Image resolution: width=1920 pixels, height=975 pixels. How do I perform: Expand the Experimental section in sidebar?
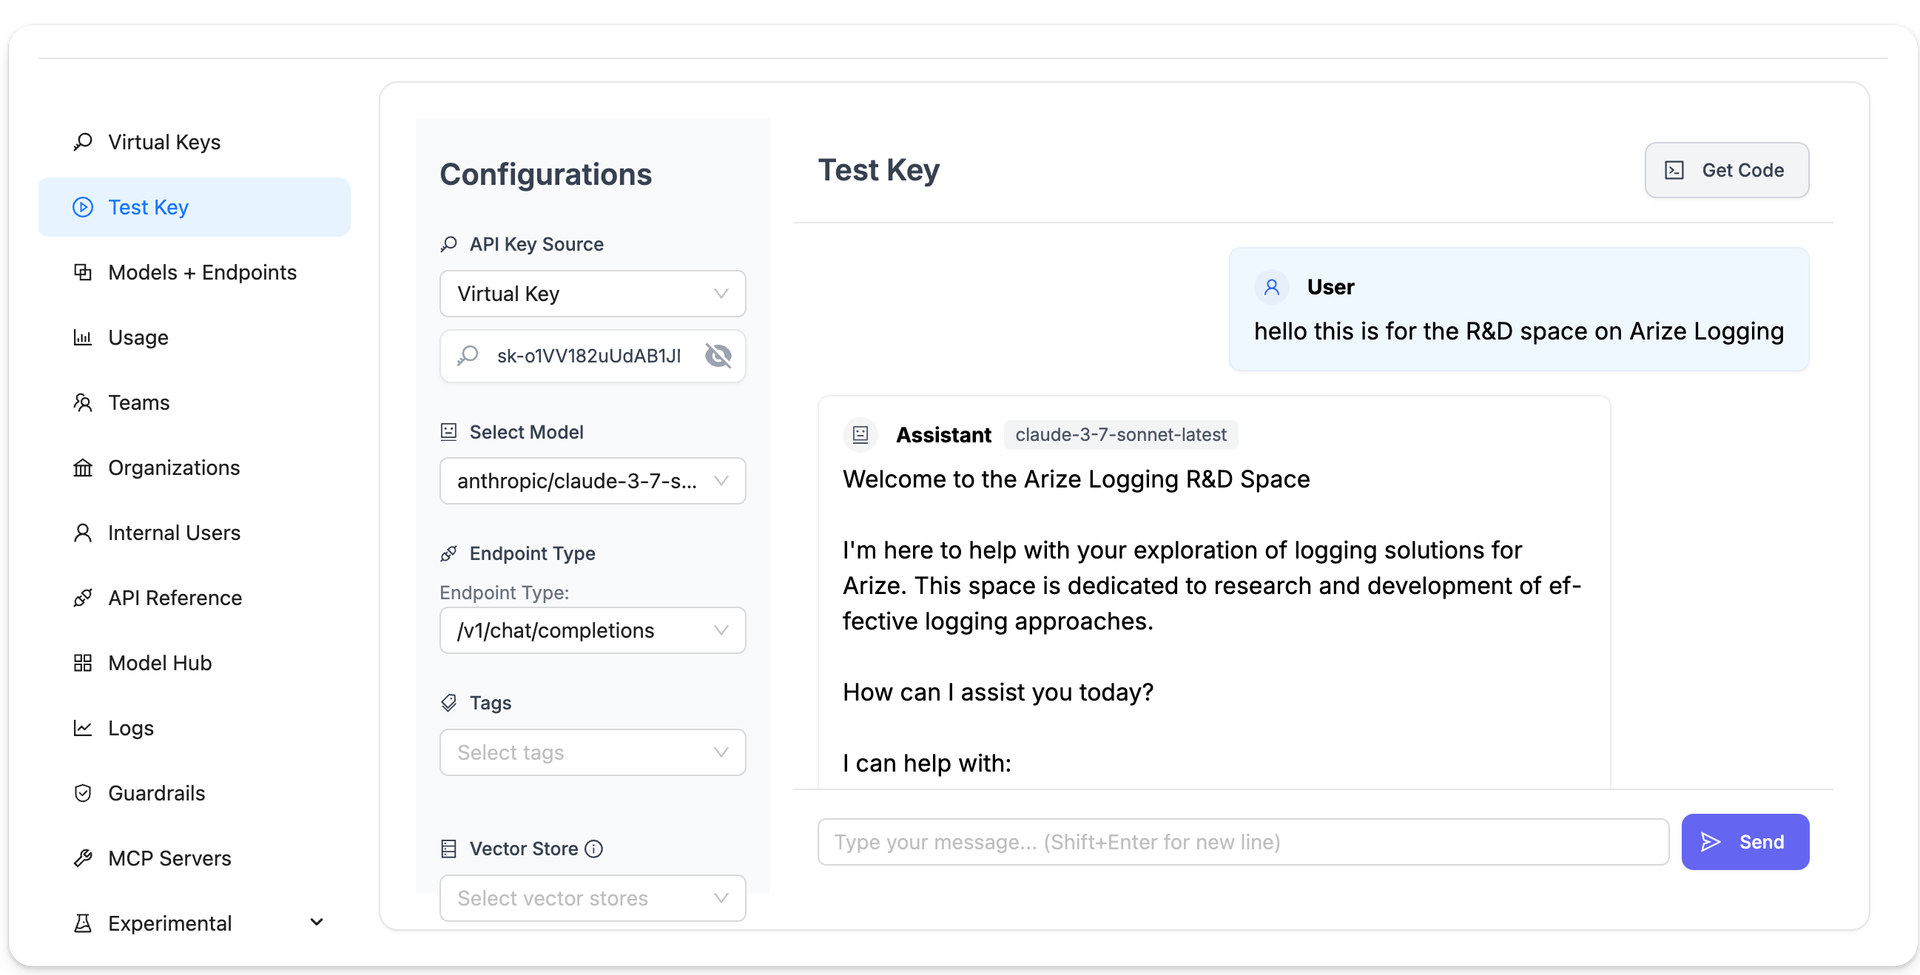(317, 921)
